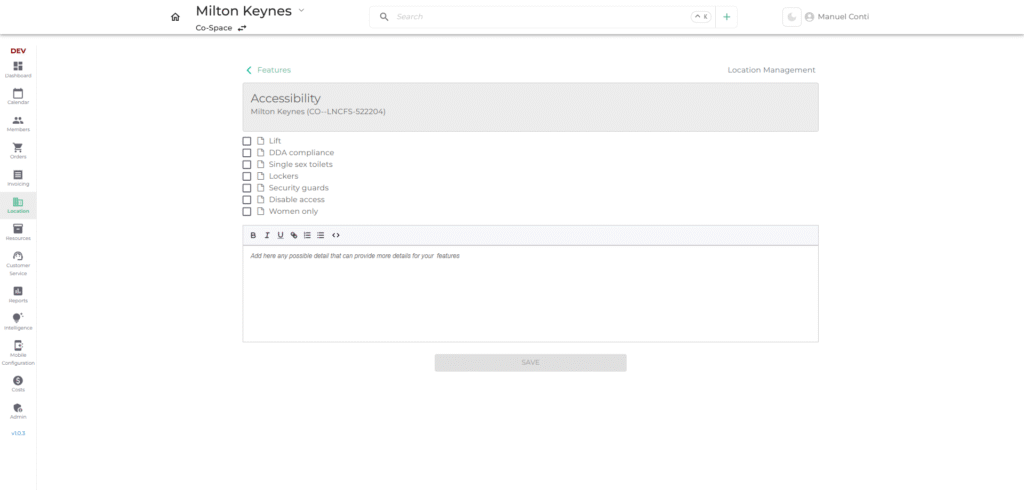
Task: Expand the Milton Keynes location dropdown
Action: [x=301, y=10]
